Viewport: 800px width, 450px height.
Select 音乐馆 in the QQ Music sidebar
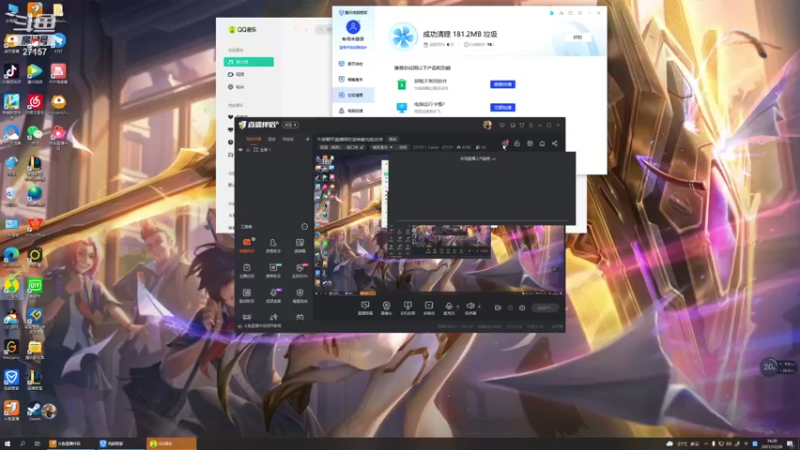click(248, 62)
